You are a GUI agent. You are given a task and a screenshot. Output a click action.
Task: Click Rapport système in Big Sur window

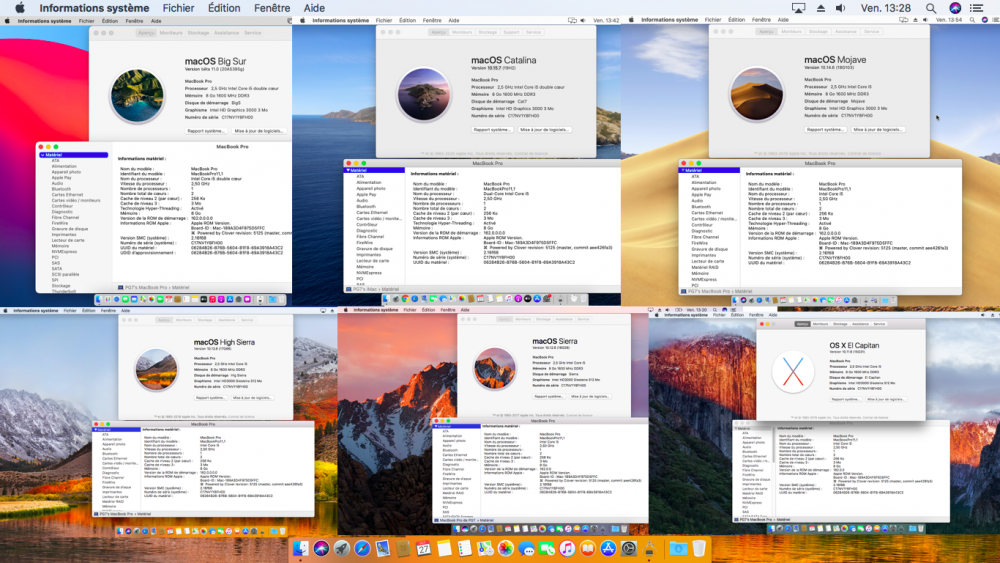coord(205,131)
